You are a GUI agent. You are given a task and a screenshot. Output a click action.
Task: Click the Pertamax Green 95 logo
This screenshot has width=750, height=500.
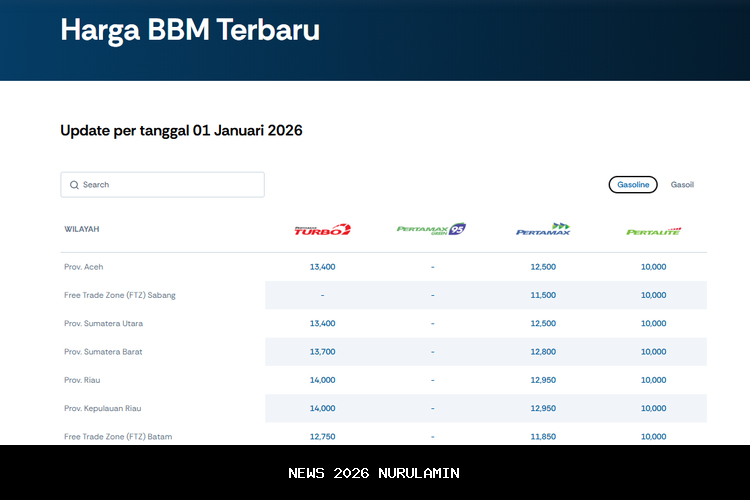click(x=431, y=229)
